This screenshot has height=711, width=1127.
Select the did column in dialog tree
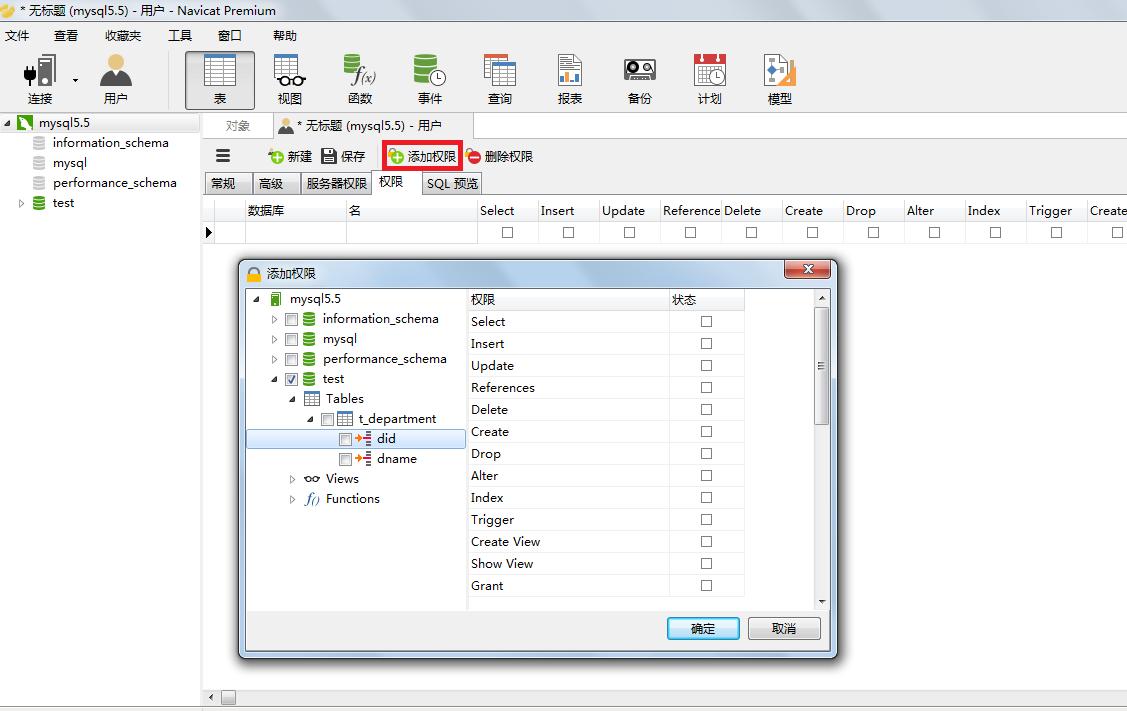(x=386, y=439)
